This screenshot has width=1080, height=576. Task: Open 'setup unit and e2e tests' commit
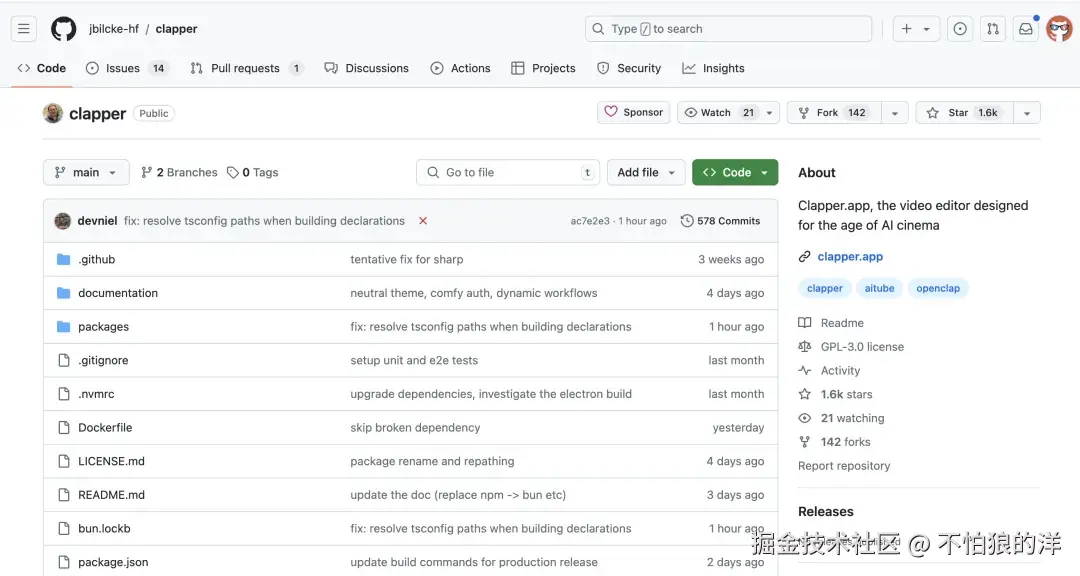[413, 360]
